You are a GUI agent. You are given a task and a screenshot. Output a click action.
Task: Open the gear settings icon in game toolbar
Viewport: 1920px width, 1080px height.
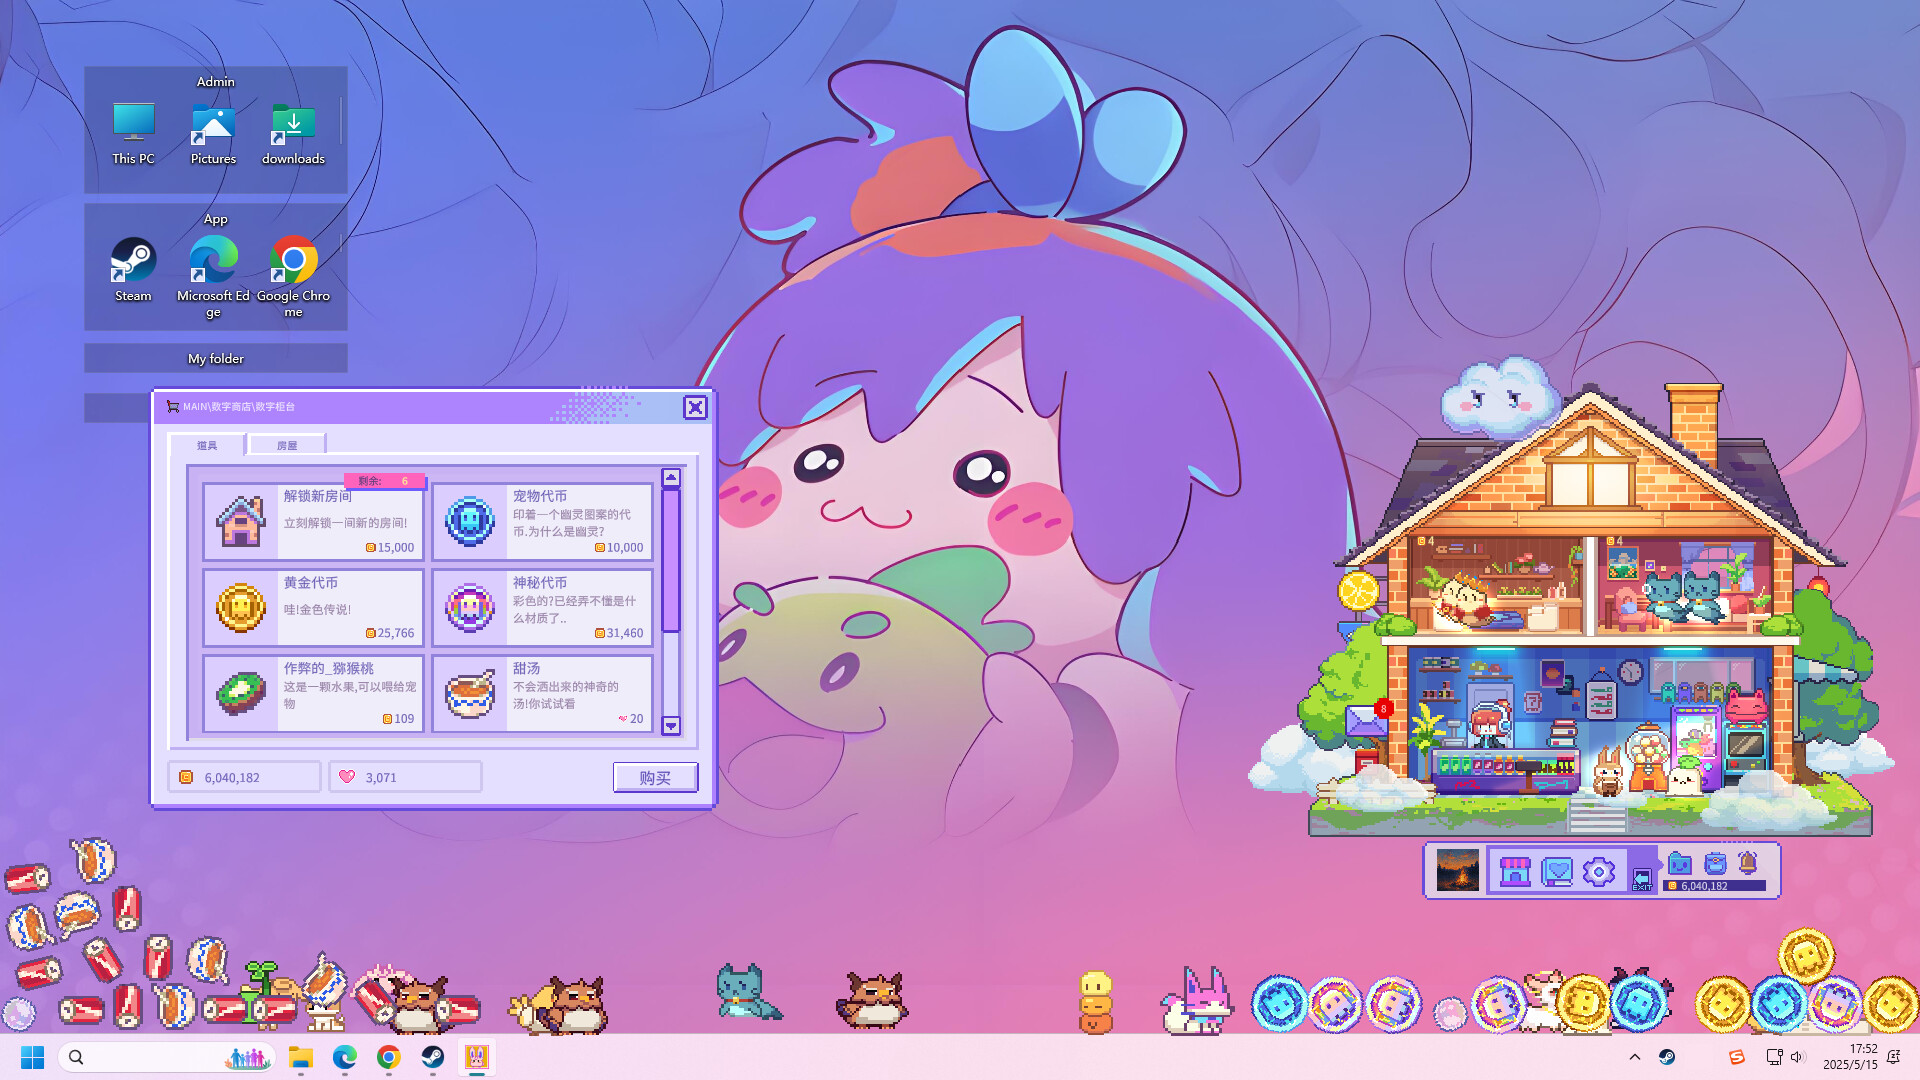pos(1598,871)
